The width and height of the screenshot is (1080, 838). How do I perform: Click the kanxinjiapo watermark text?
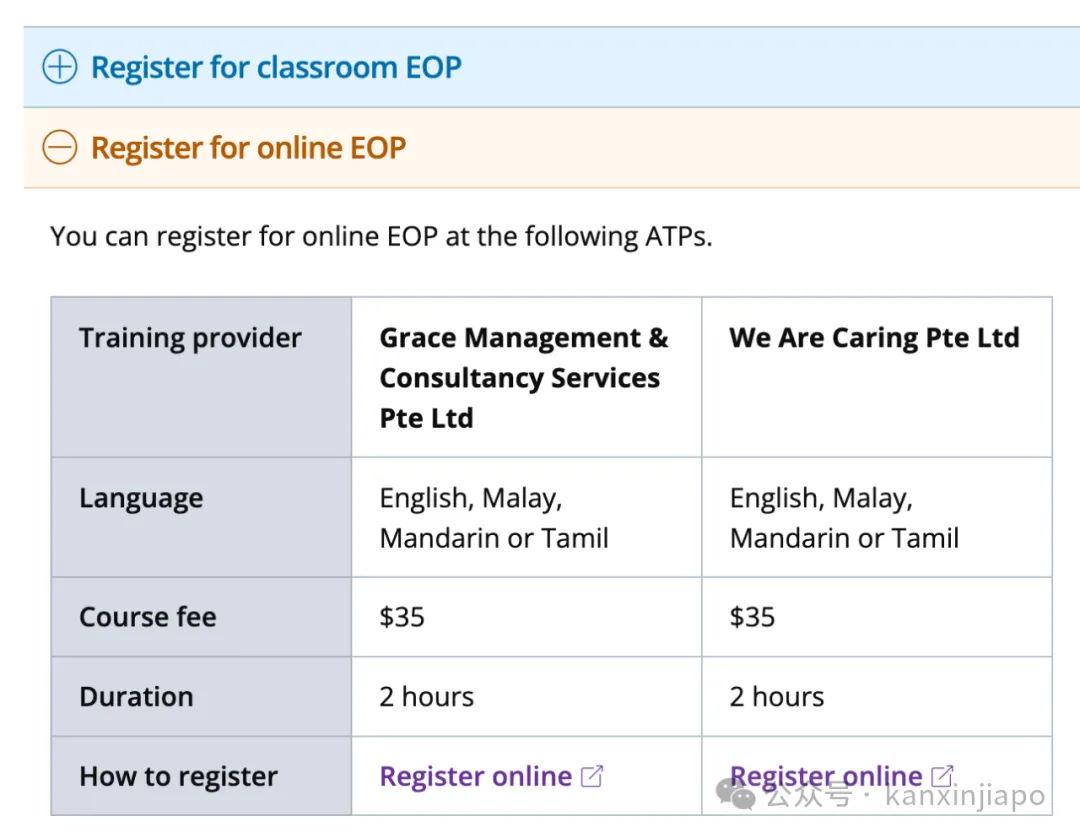965,795
